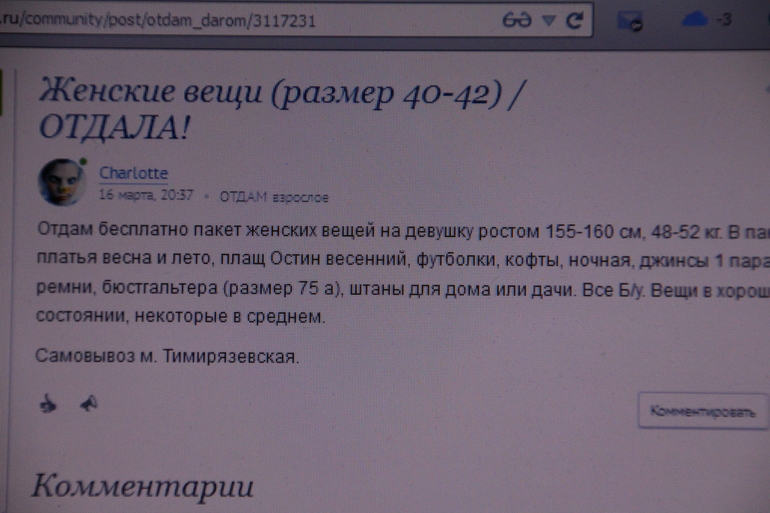Open the "ОТДАМ взрослое" category link
Screen dimensions: 770x513
pyautogui.click(x=273, y=197)
